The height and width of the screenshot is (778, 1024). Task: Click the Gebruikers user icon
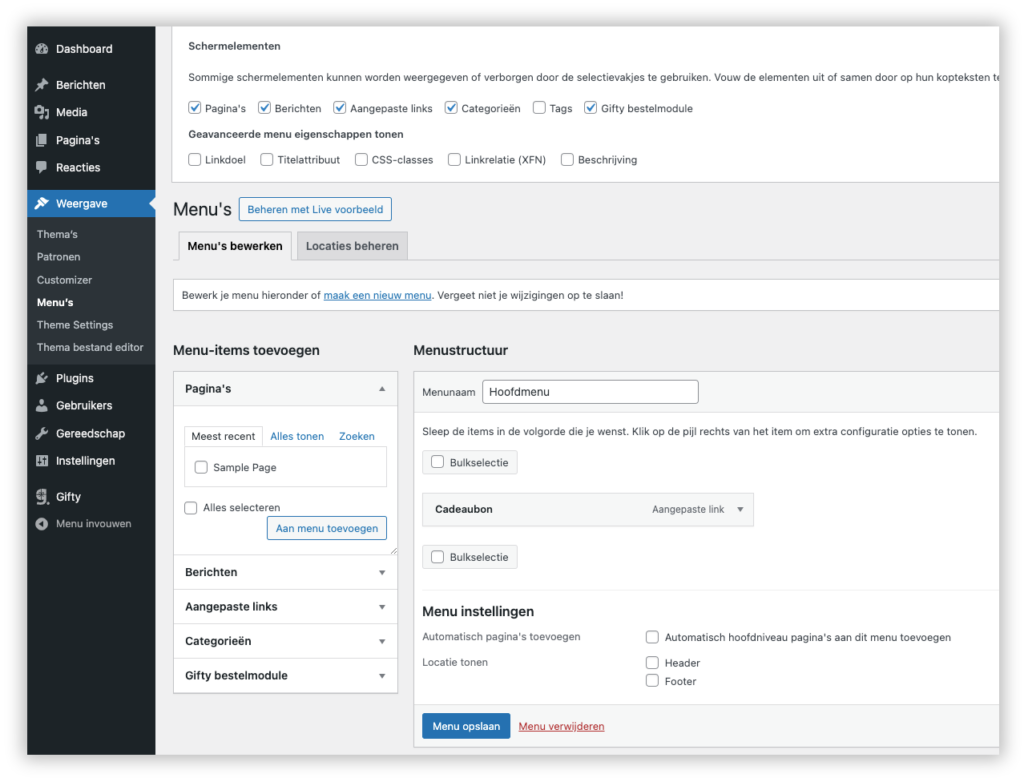coord(42,406)
